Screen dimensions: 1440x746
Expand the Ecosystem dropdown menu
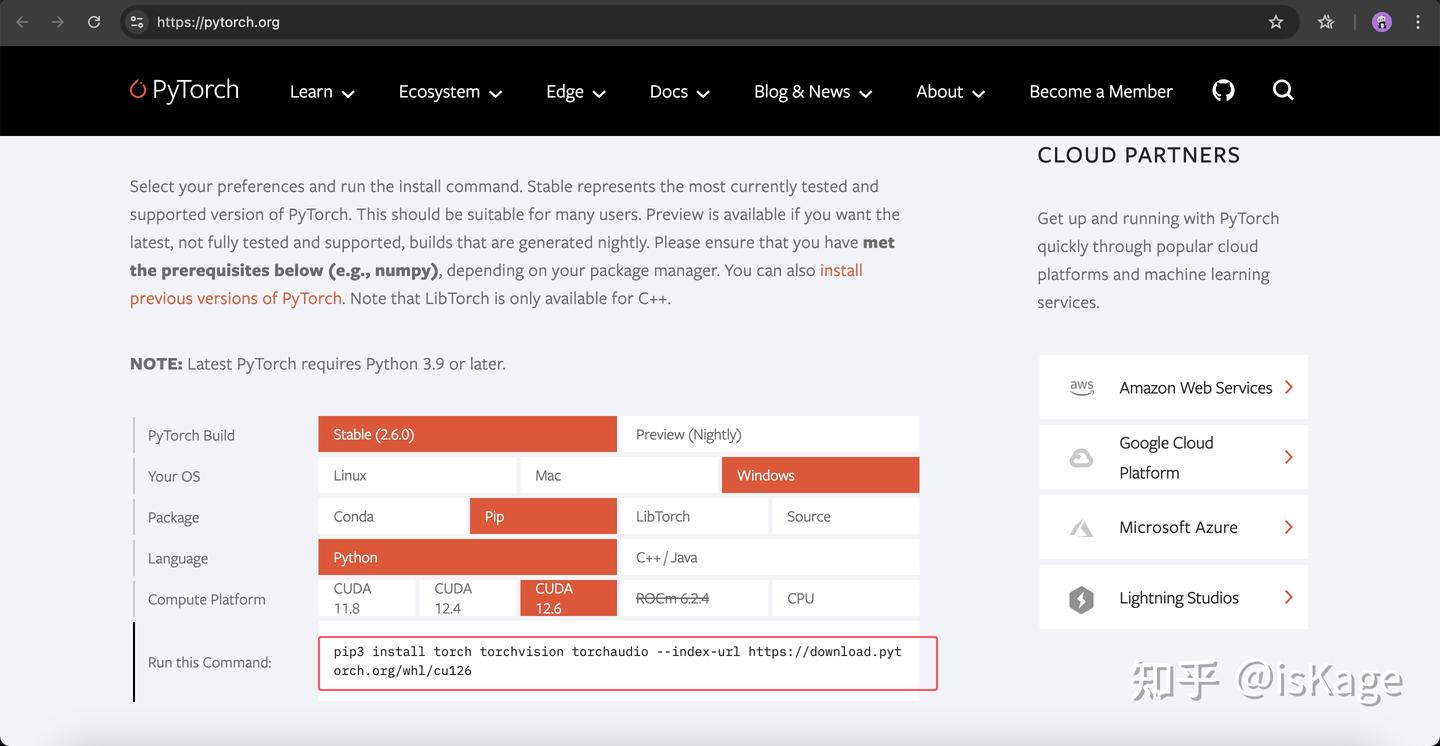450,92
